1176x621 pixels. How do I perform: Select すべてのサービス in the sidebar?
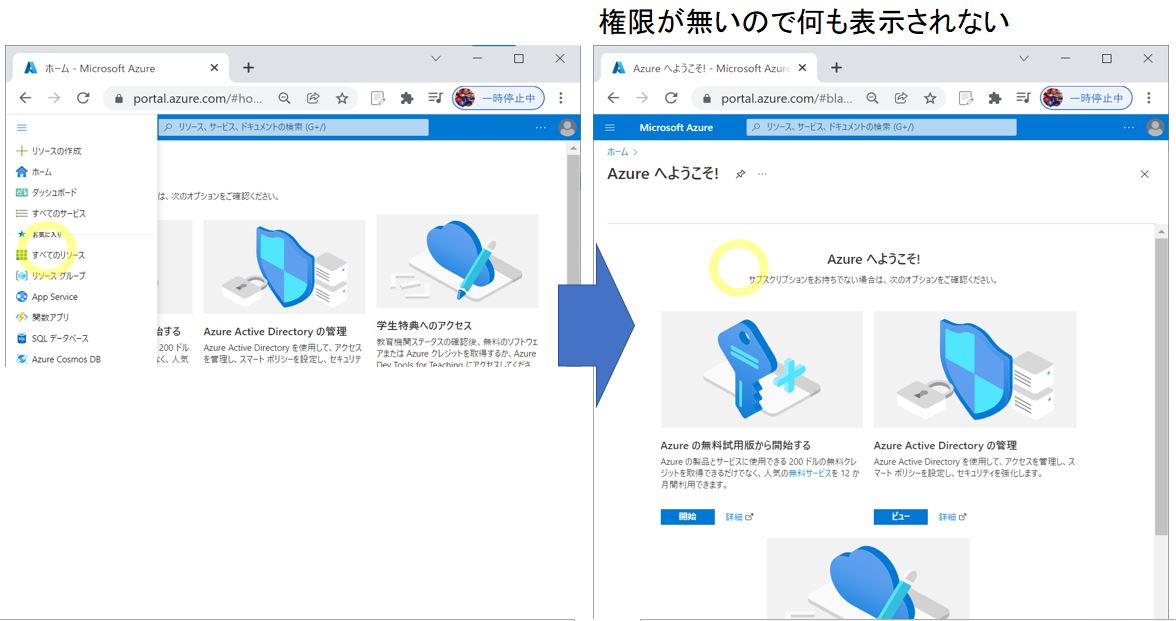pyautogui.click(x=51, y=214)
